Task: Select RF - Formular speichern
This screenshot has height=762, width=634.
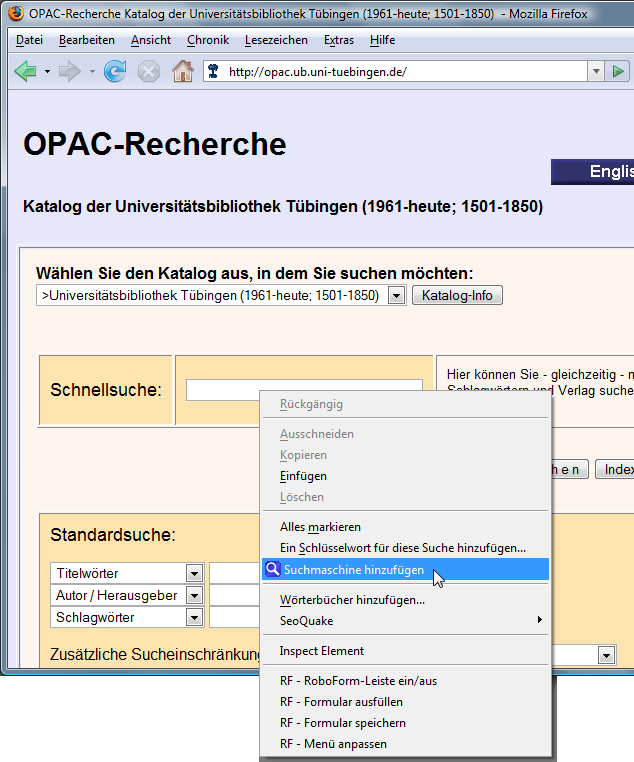Action: 406,723
